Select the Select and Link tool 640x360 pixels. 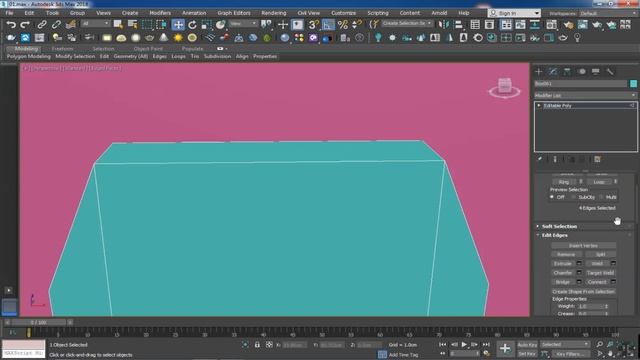click(x=42, y=25)
